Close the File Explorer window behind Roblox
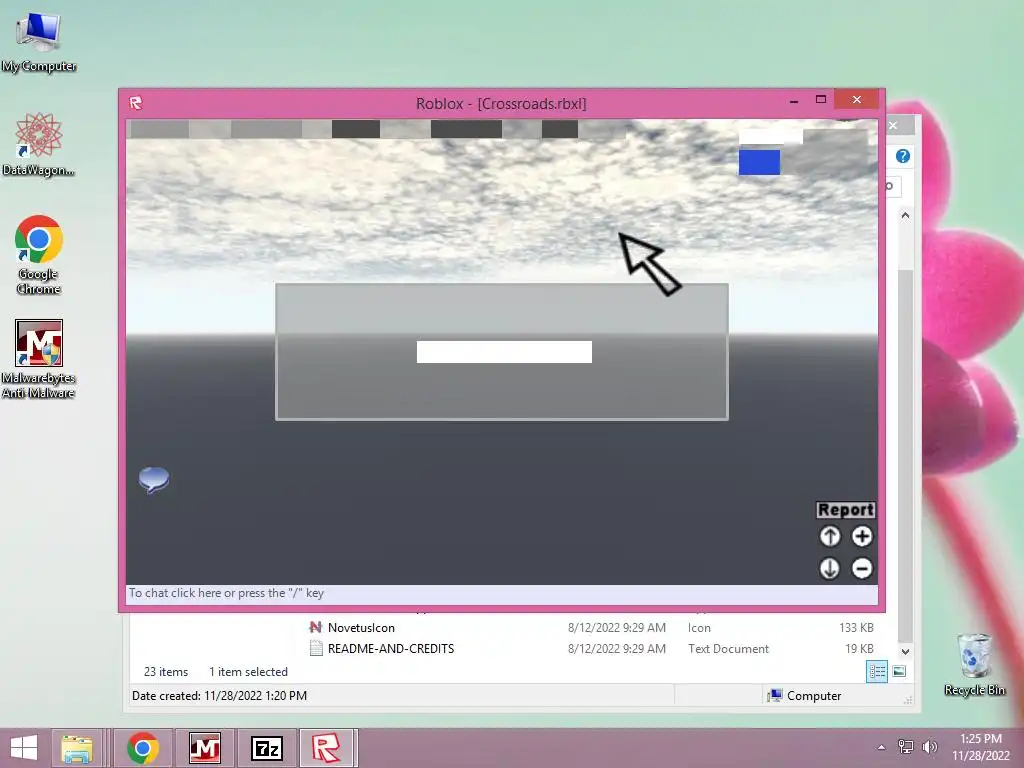1024x768 pixels. [894, 125]
